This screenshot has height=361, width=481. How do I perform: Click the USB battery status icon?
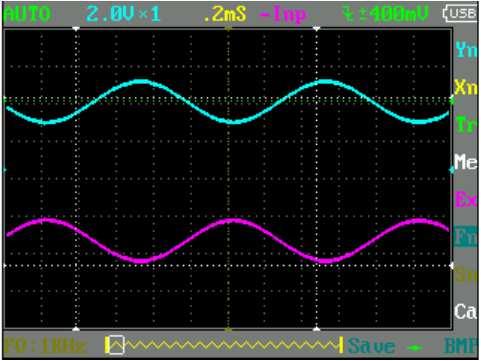coord(461,13)
